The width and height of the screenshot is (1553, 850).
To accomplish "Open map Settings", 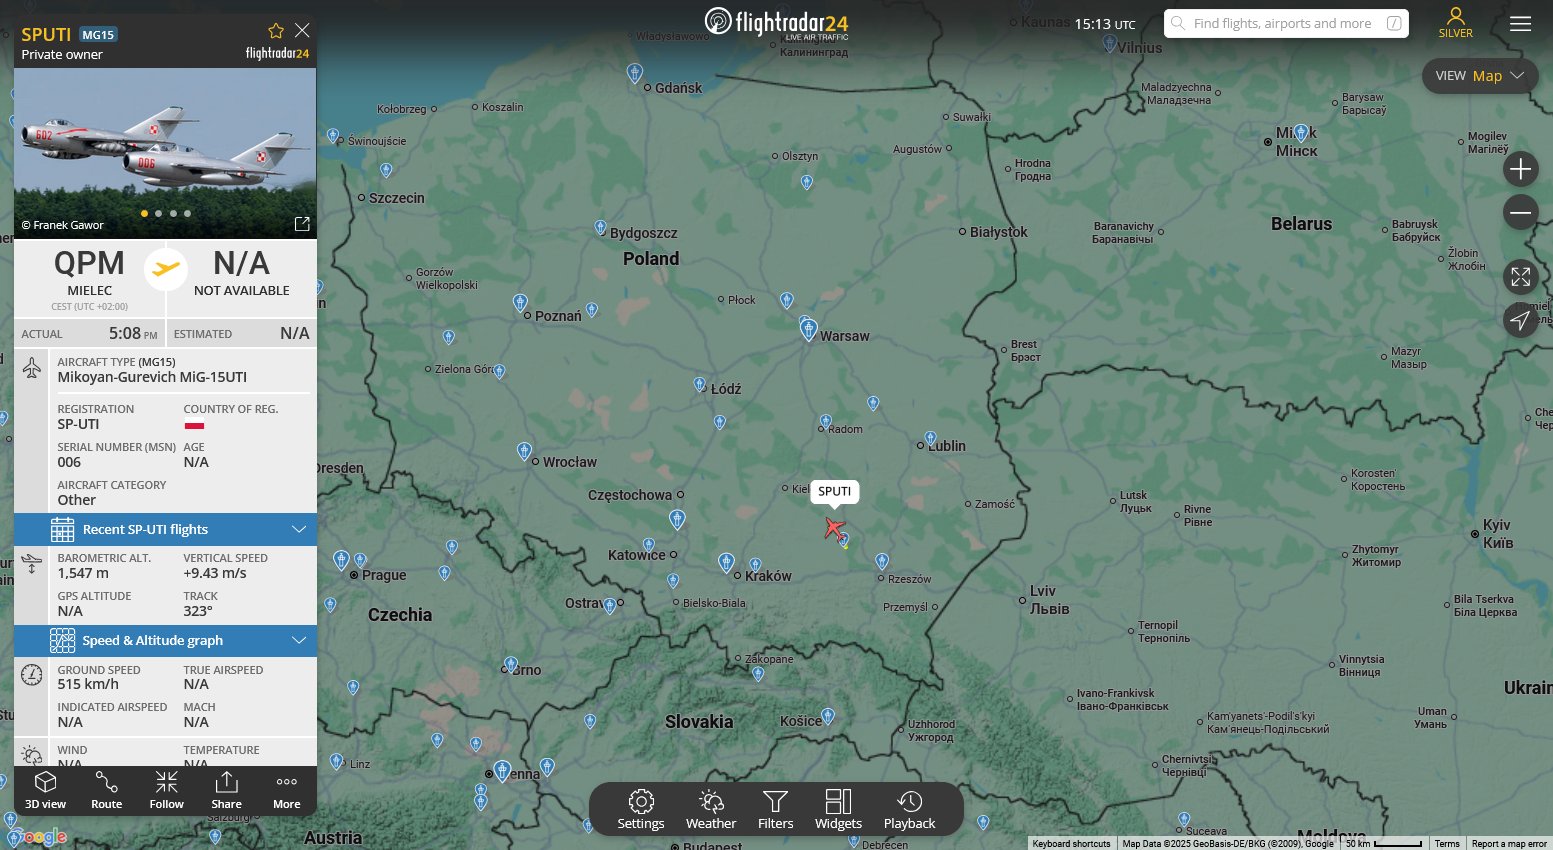I will point(641,810).
